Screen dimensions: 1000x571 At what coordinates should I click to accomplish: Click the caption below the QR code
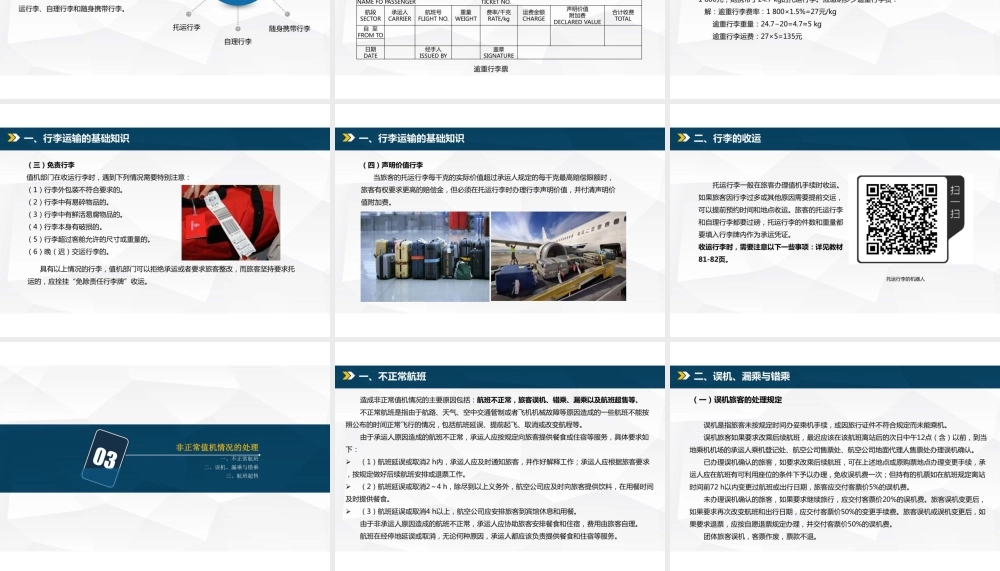[x=905, y=279]
